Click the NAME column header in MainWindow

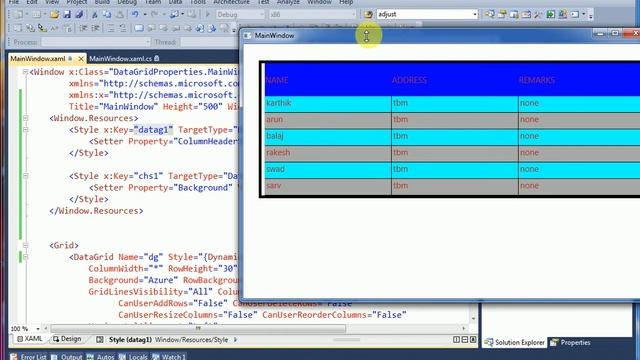(x=328, y=80)
